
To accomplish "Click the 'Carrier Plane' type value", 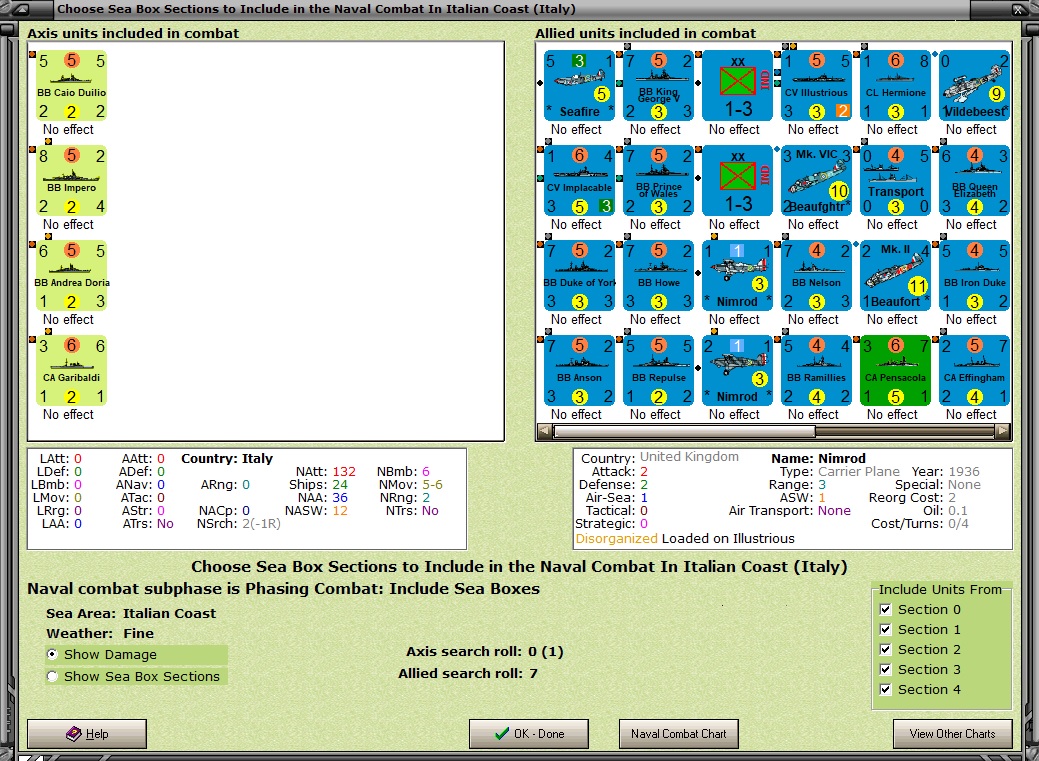I will [859, 471].
